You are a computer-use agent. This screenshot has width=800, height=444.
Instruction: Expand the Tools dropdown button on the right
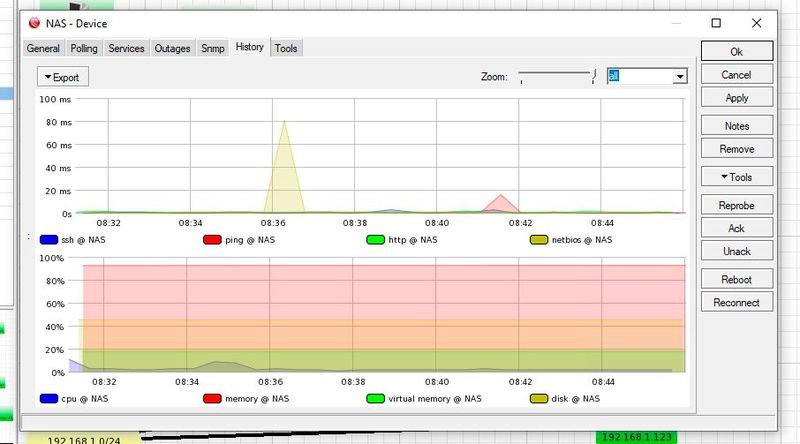(x=737, y=177)
